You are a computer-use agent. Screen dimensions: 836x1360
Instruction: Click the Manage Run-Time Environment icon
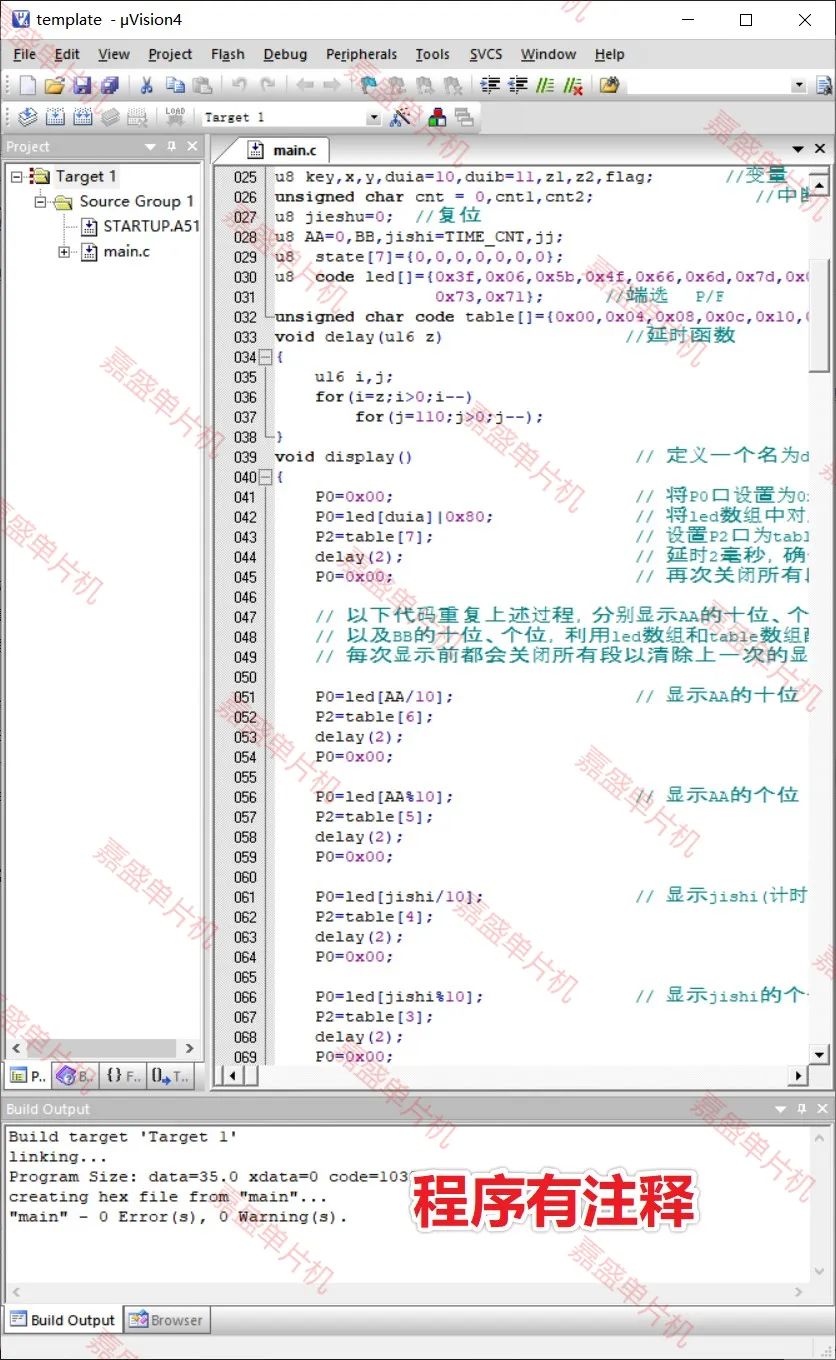[436, 116]
